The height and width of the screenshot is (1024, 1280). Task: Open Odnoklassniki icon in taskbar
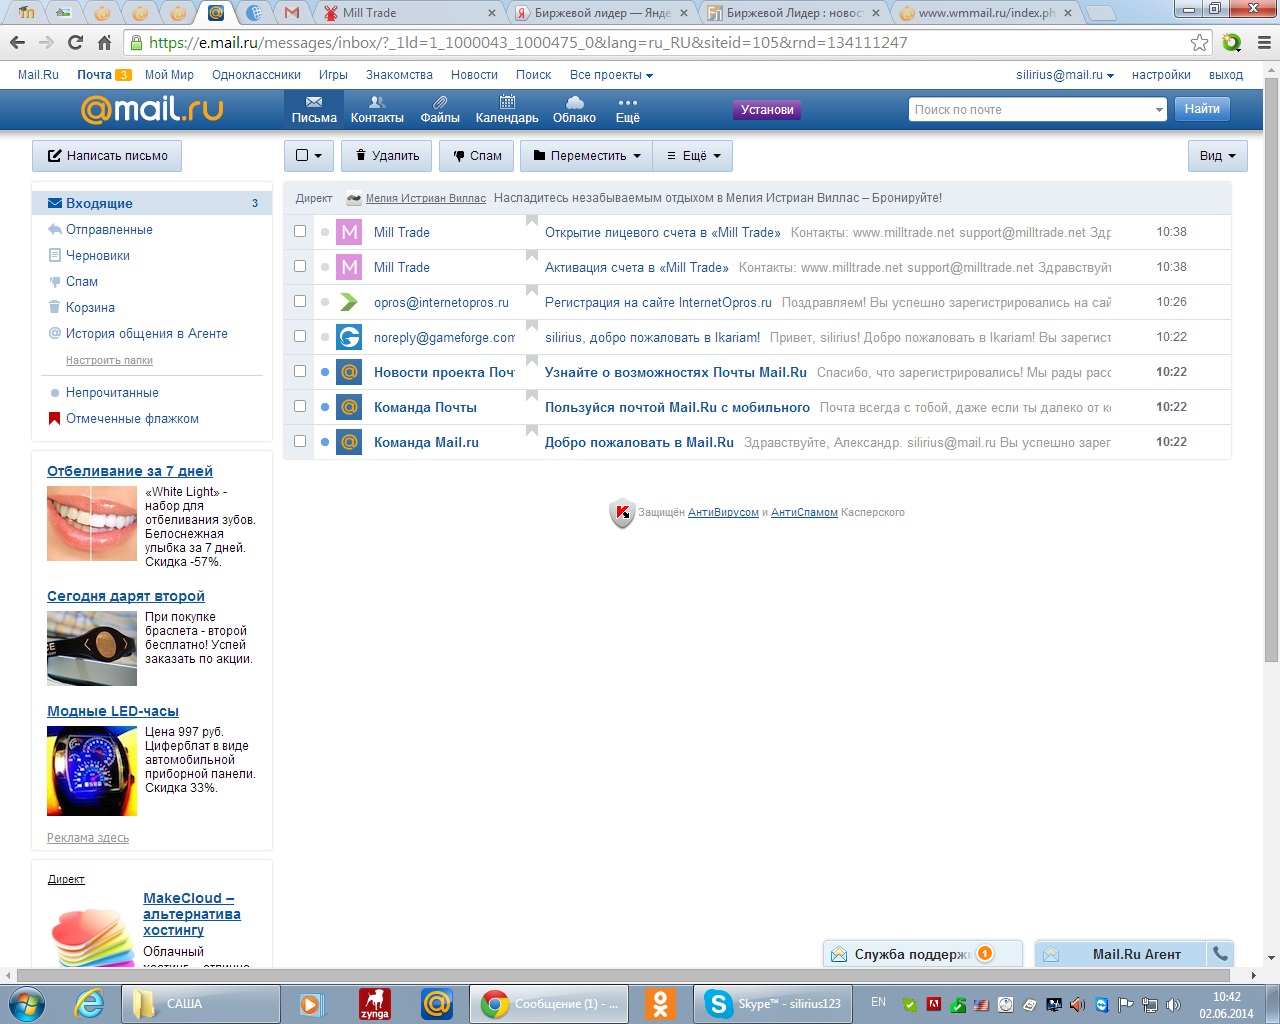660,1003
